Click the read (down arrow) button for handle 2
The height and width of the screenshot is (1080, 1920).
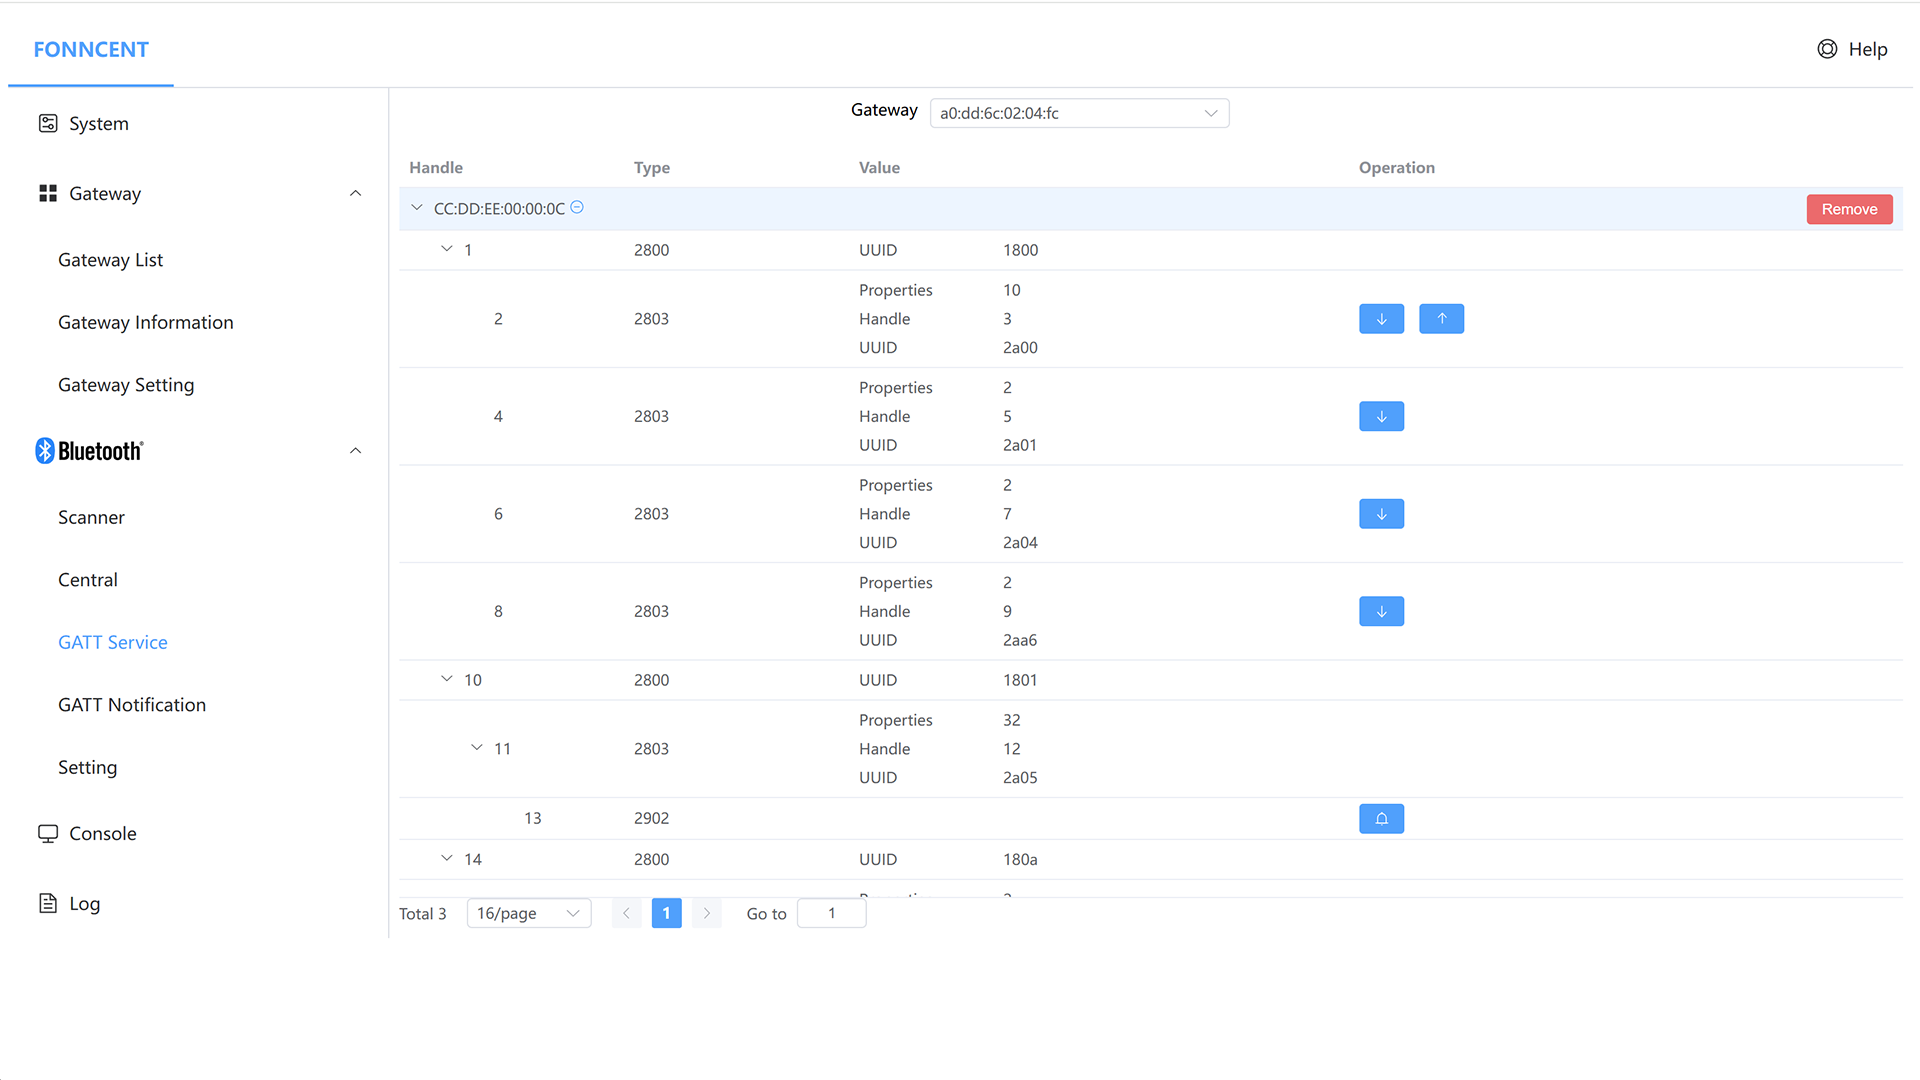1381,319
